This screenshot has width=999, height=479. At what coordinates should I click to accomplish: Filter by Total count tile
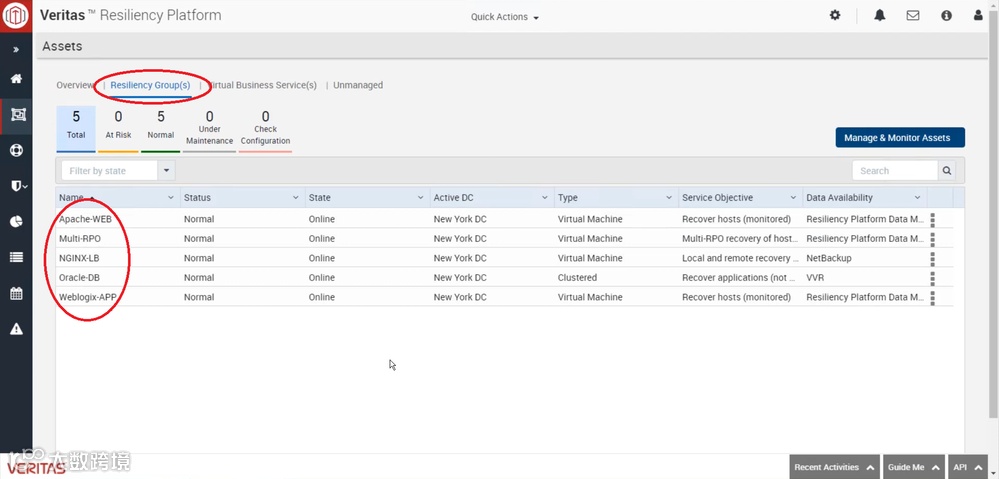click(76, 129)
